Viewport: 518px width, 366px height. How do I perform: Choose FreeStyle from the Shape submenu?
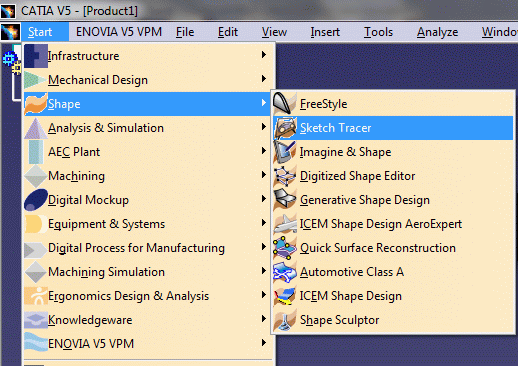[393, 104]
